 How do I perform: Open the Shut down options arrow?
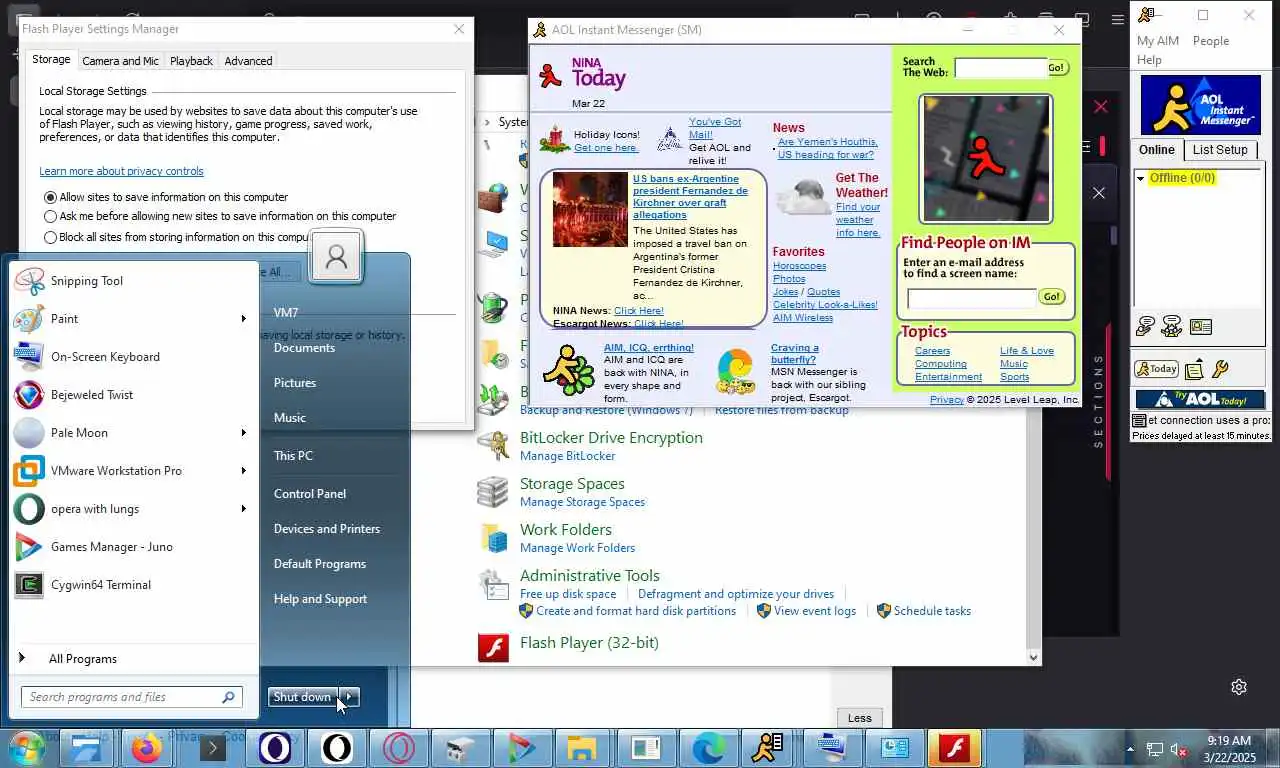tap(349, 697)
